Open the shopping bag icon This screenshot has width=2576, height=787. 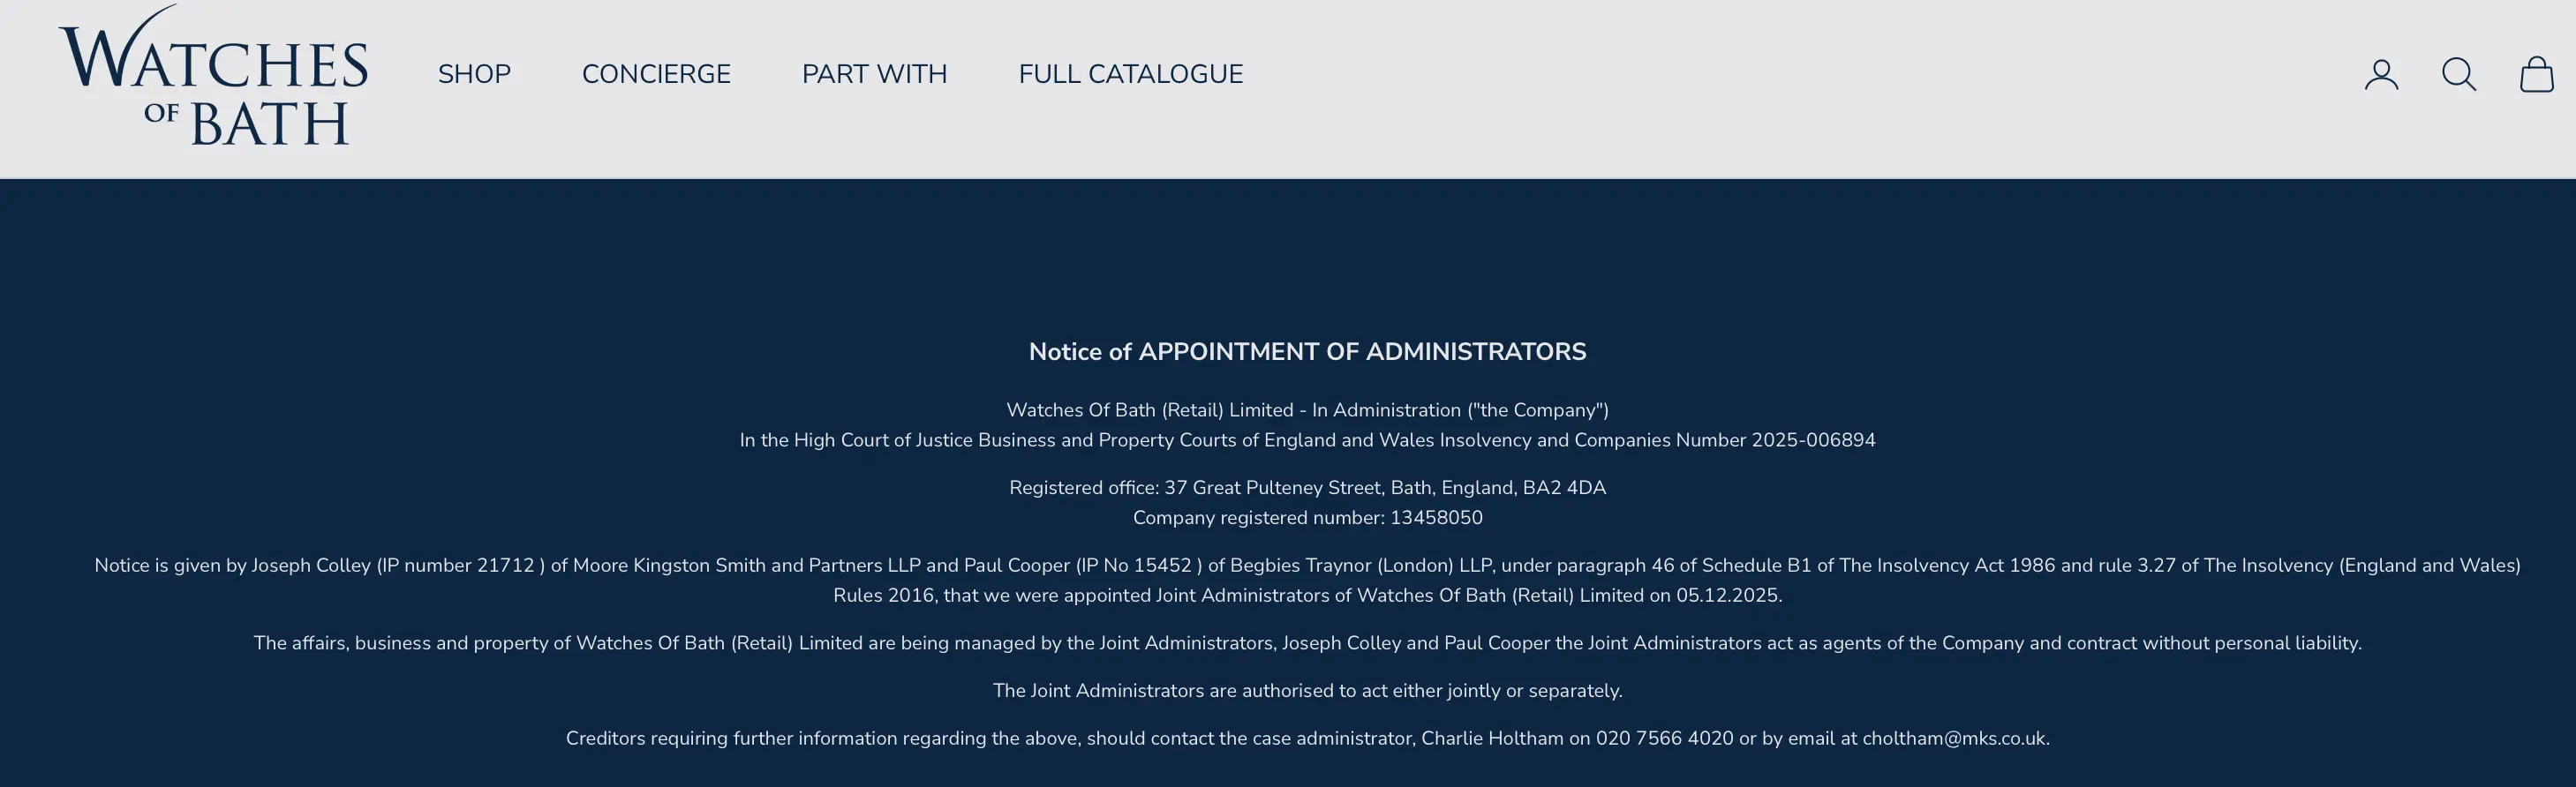[x=2536, y=75]
